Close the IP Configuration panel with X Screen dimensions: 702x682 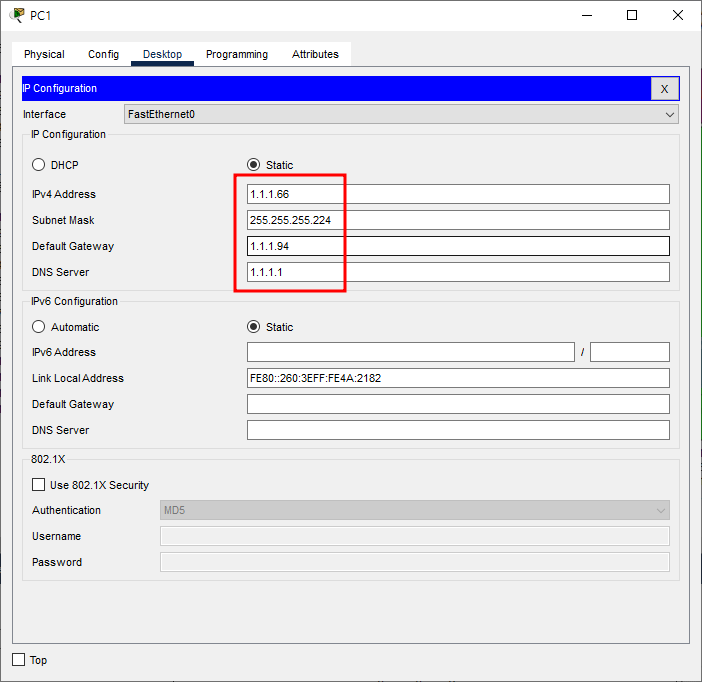[x=664, y=89]
